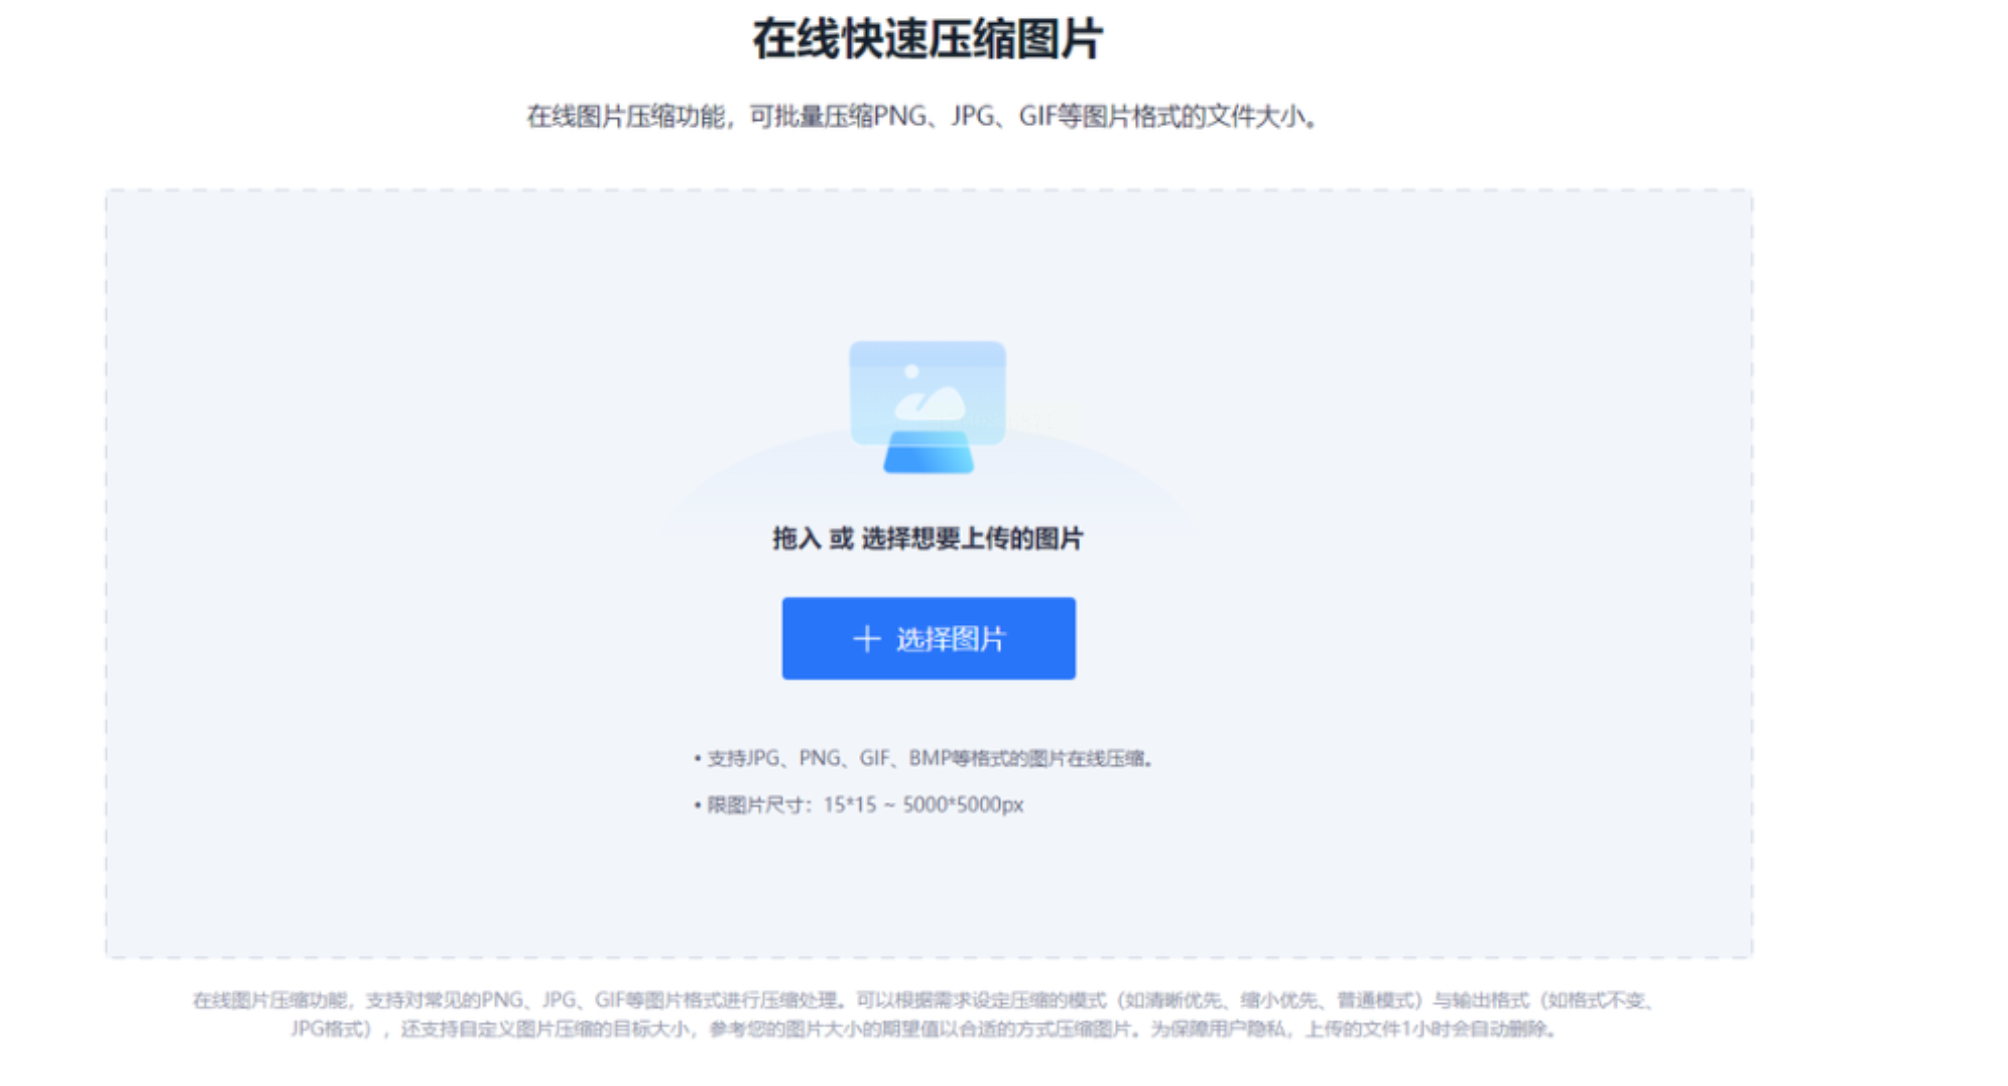
Task: Click the 拖入 或 选择想要上传的图片 prompt text
Action: (x=927, y=539)
